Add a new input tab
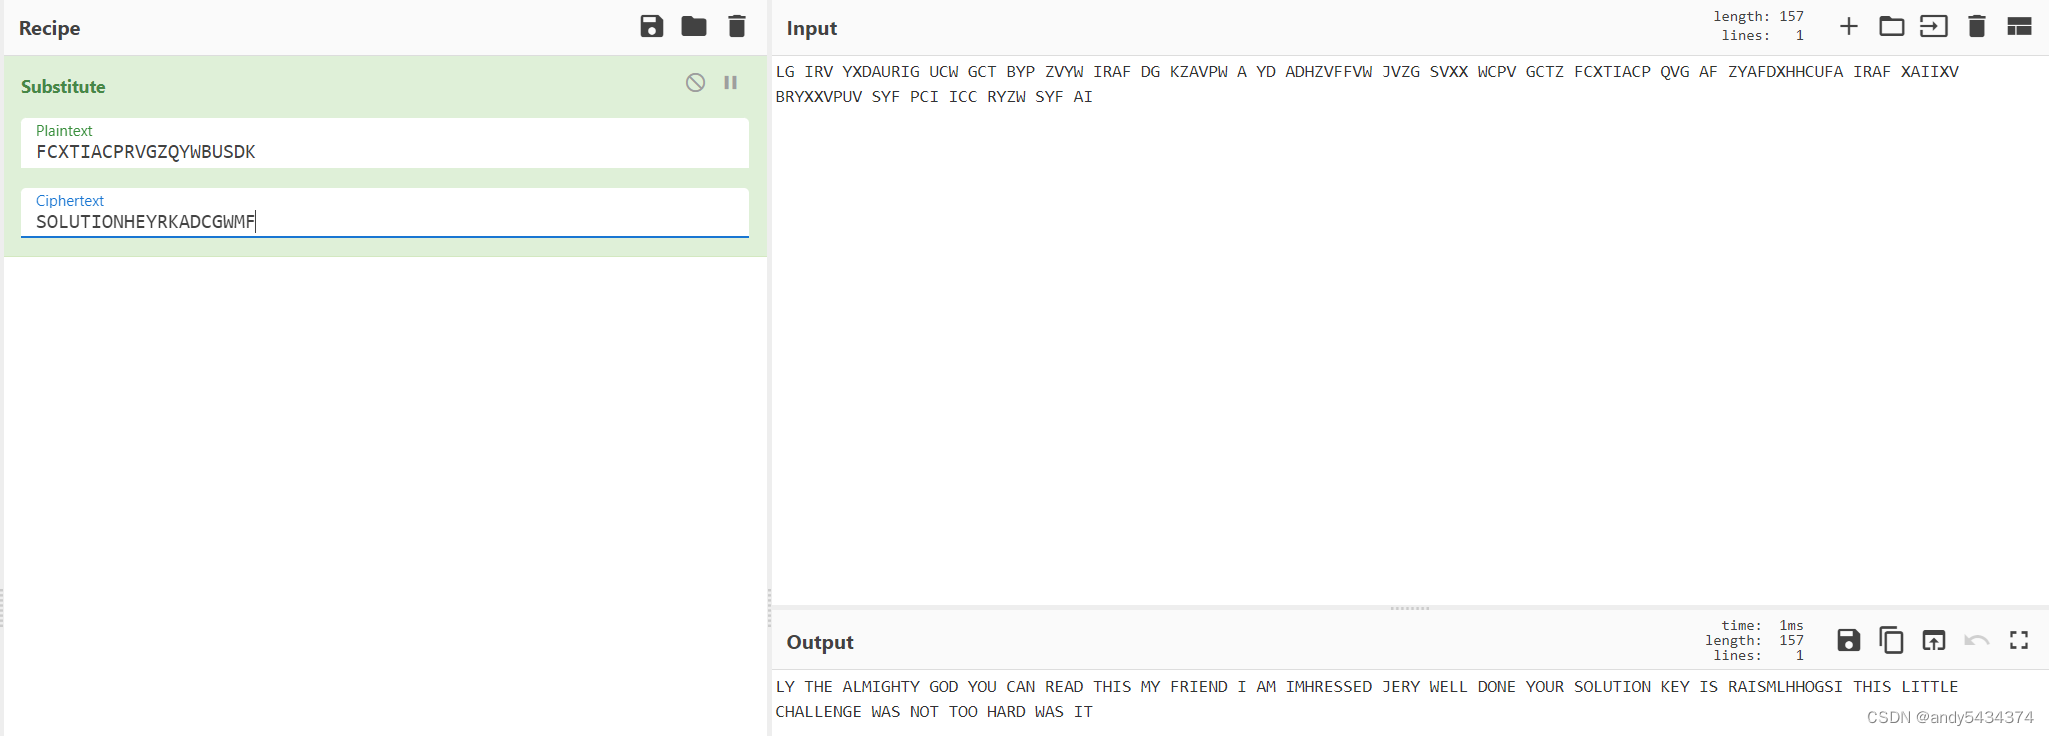Screen dimensions: 2049x736 pos(1849,27)
